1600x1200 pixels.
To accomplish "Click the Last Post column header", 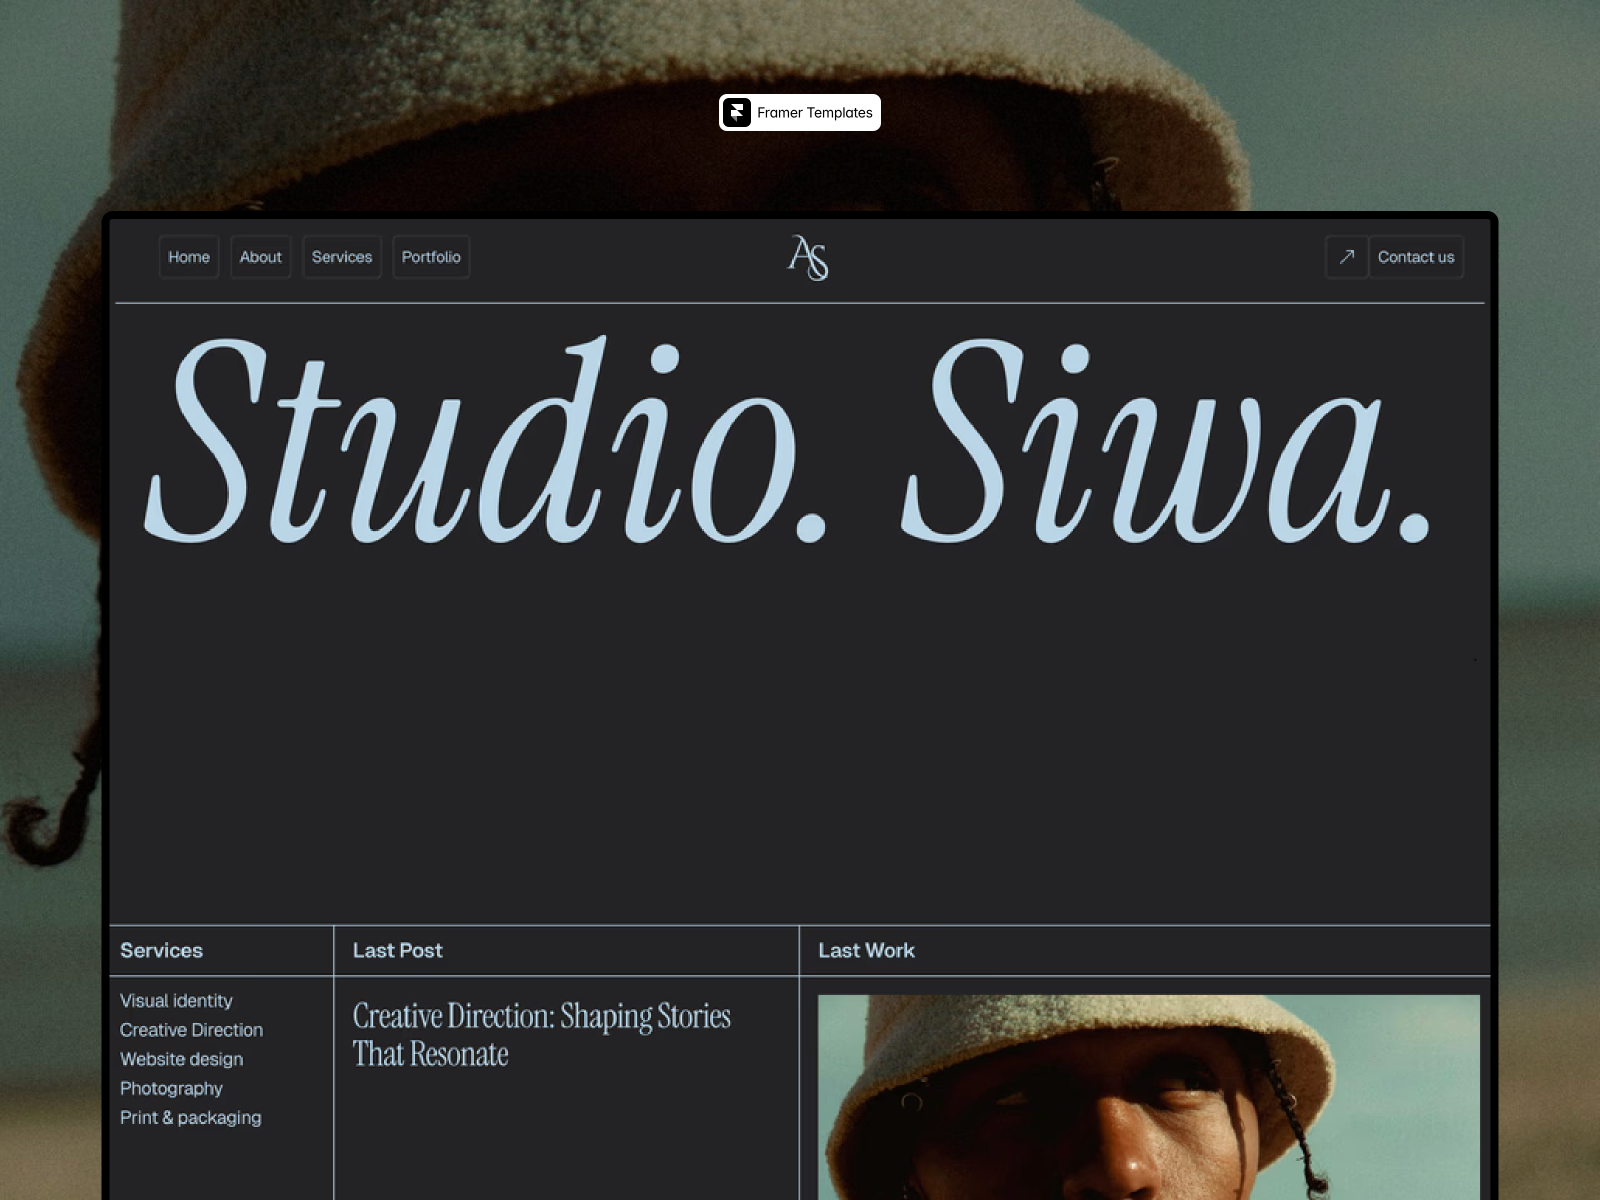I will (397, 951).
